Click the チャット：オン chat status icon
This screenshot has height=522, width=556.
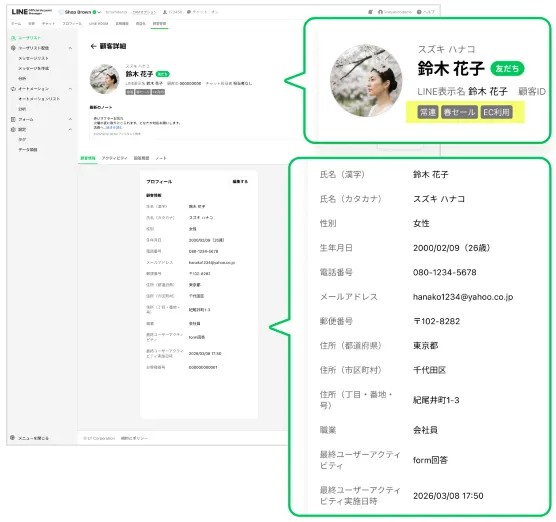tap(189, 12)
